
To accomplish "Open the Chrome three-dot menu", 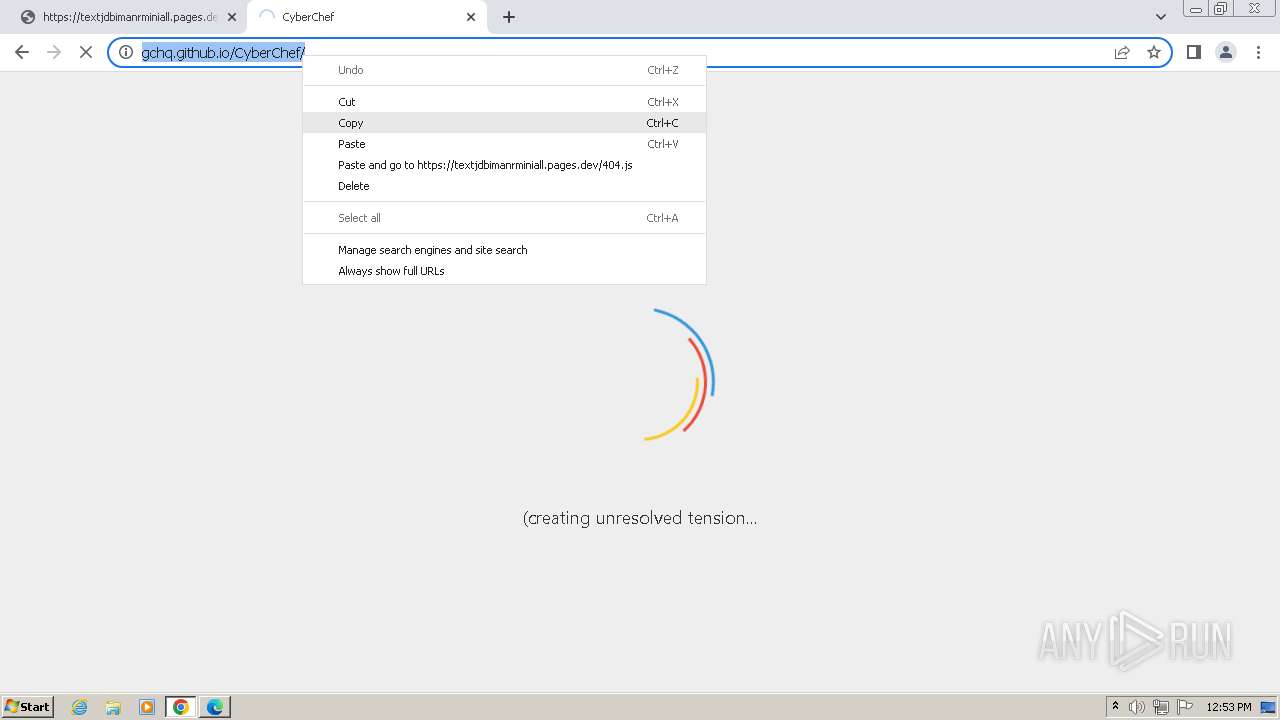I will [x=1259, y=52].
